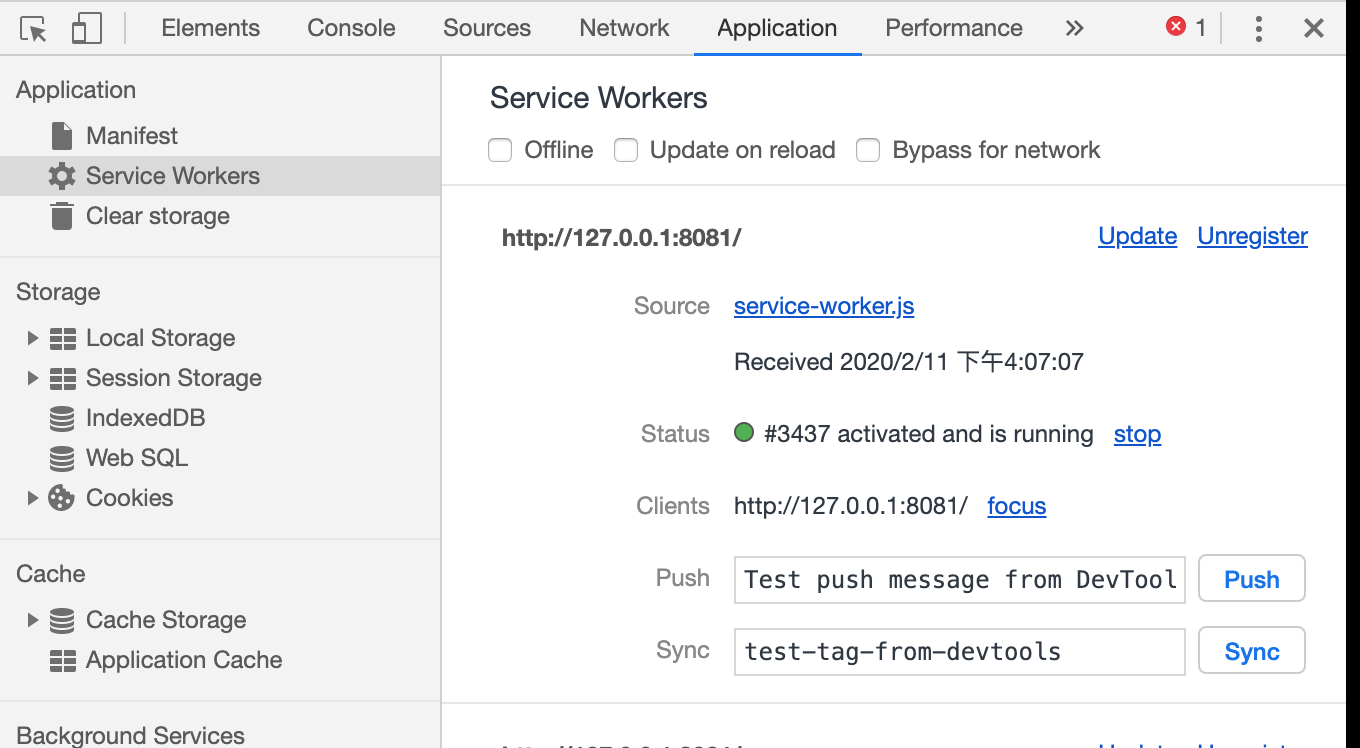Activate the inspect element picker icon

[x=34, y=29]
